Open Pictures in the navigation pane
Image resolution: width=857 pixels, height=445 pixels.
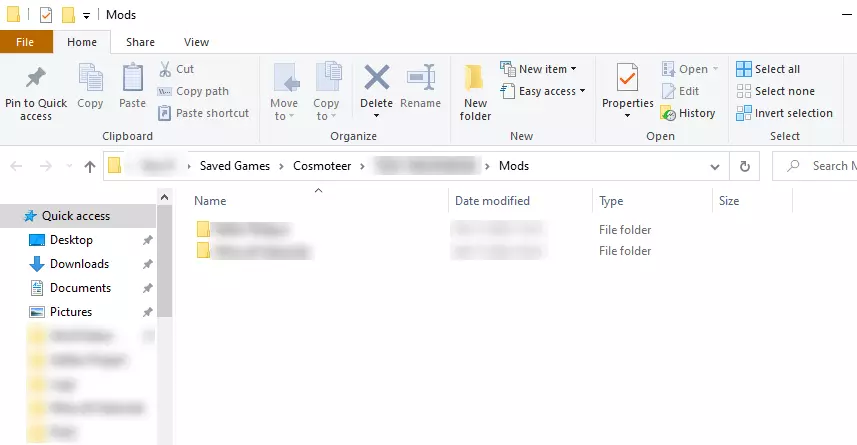tap(71, 312)
